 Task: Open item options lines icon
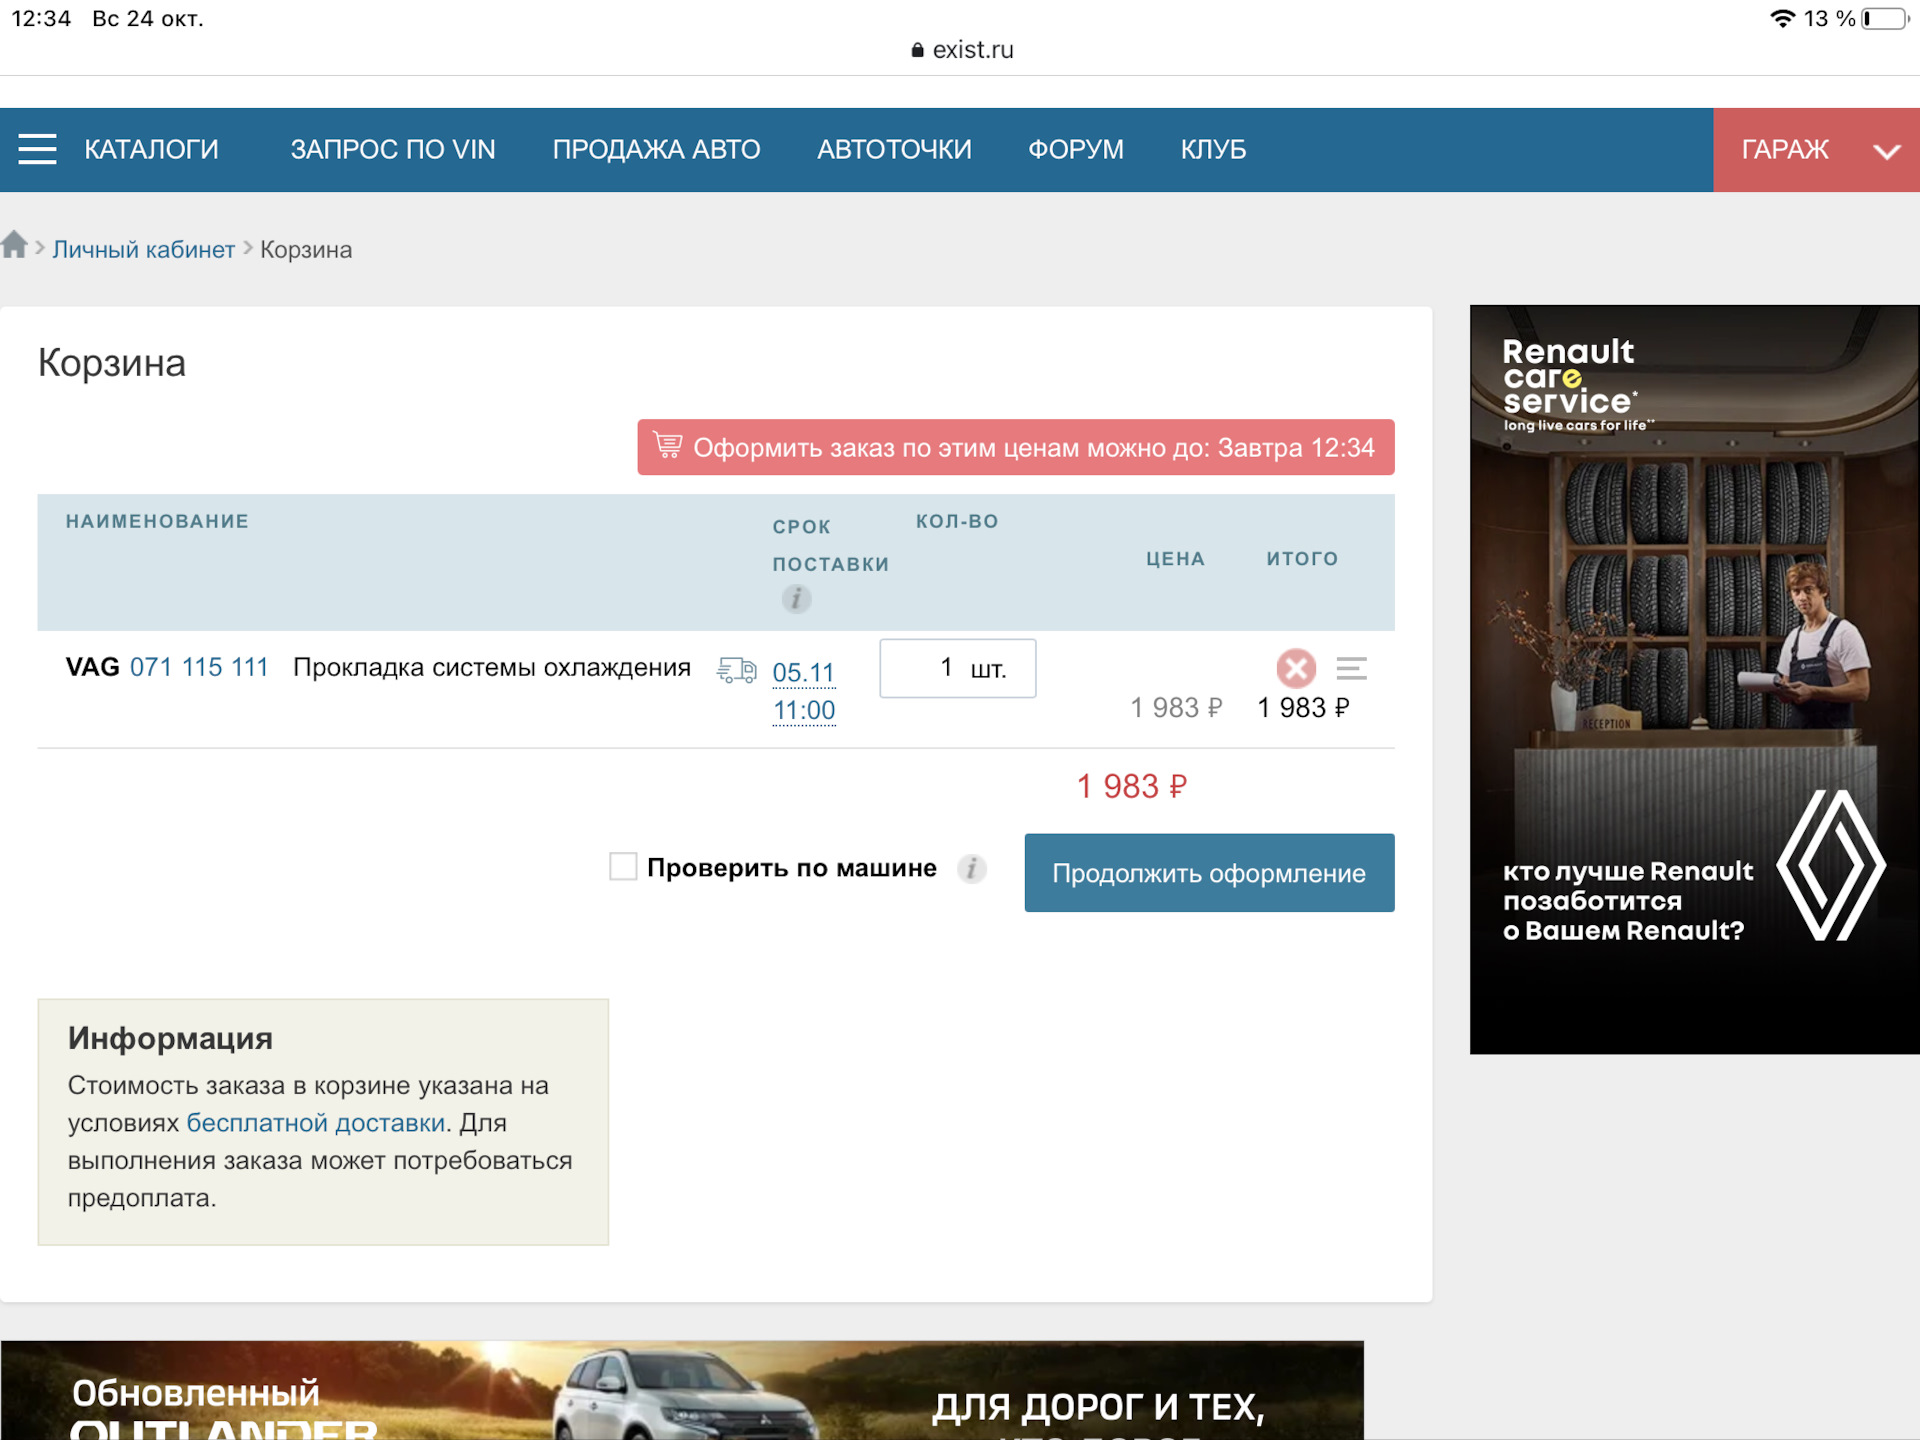[1351, 668]
